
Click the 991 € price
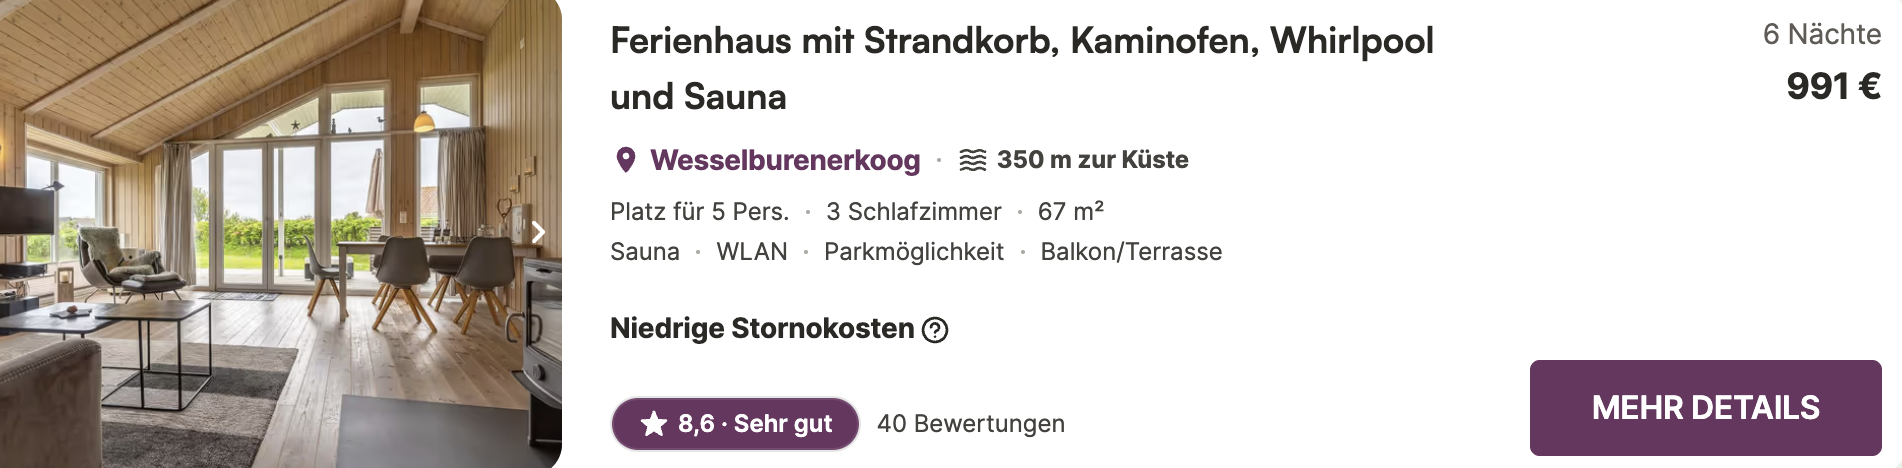click(x=1833, y=86)
